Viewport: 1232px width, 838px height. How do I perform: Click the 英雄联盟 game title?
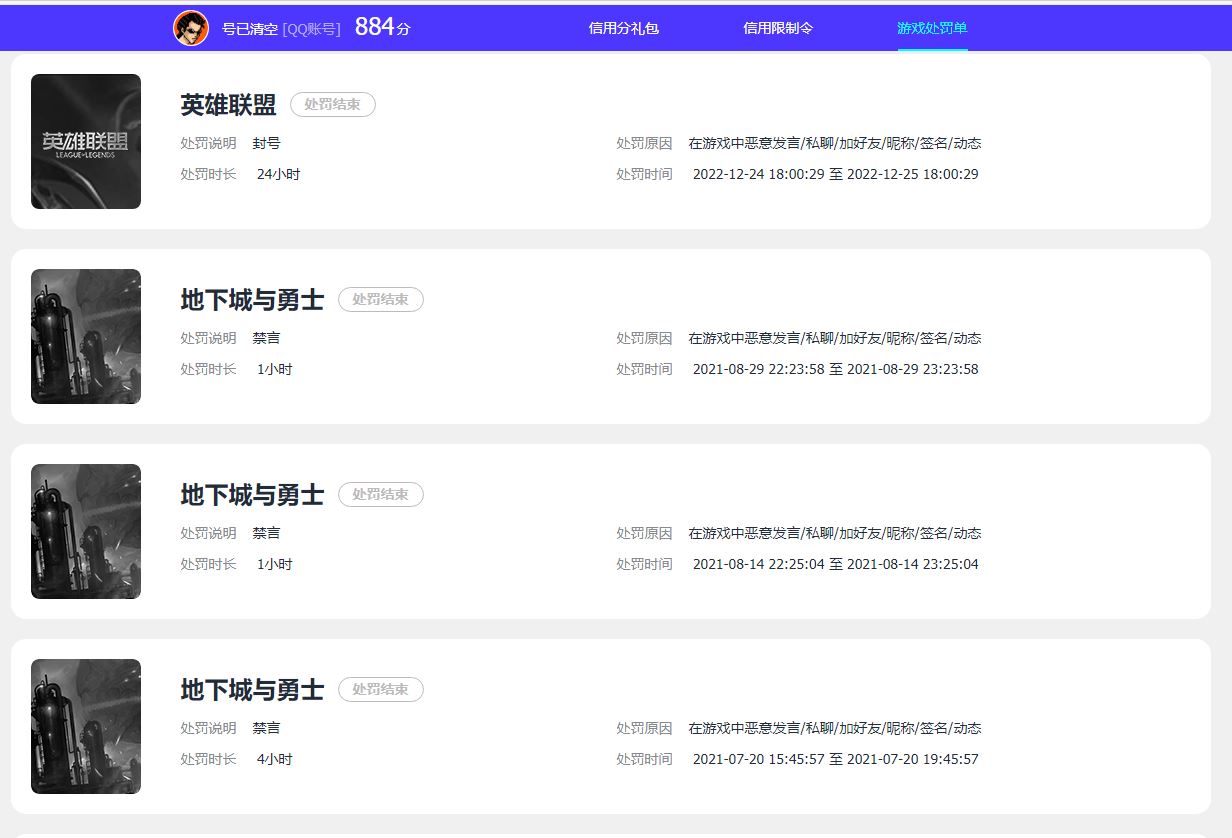pyautogui.click(x=228, y=105)
